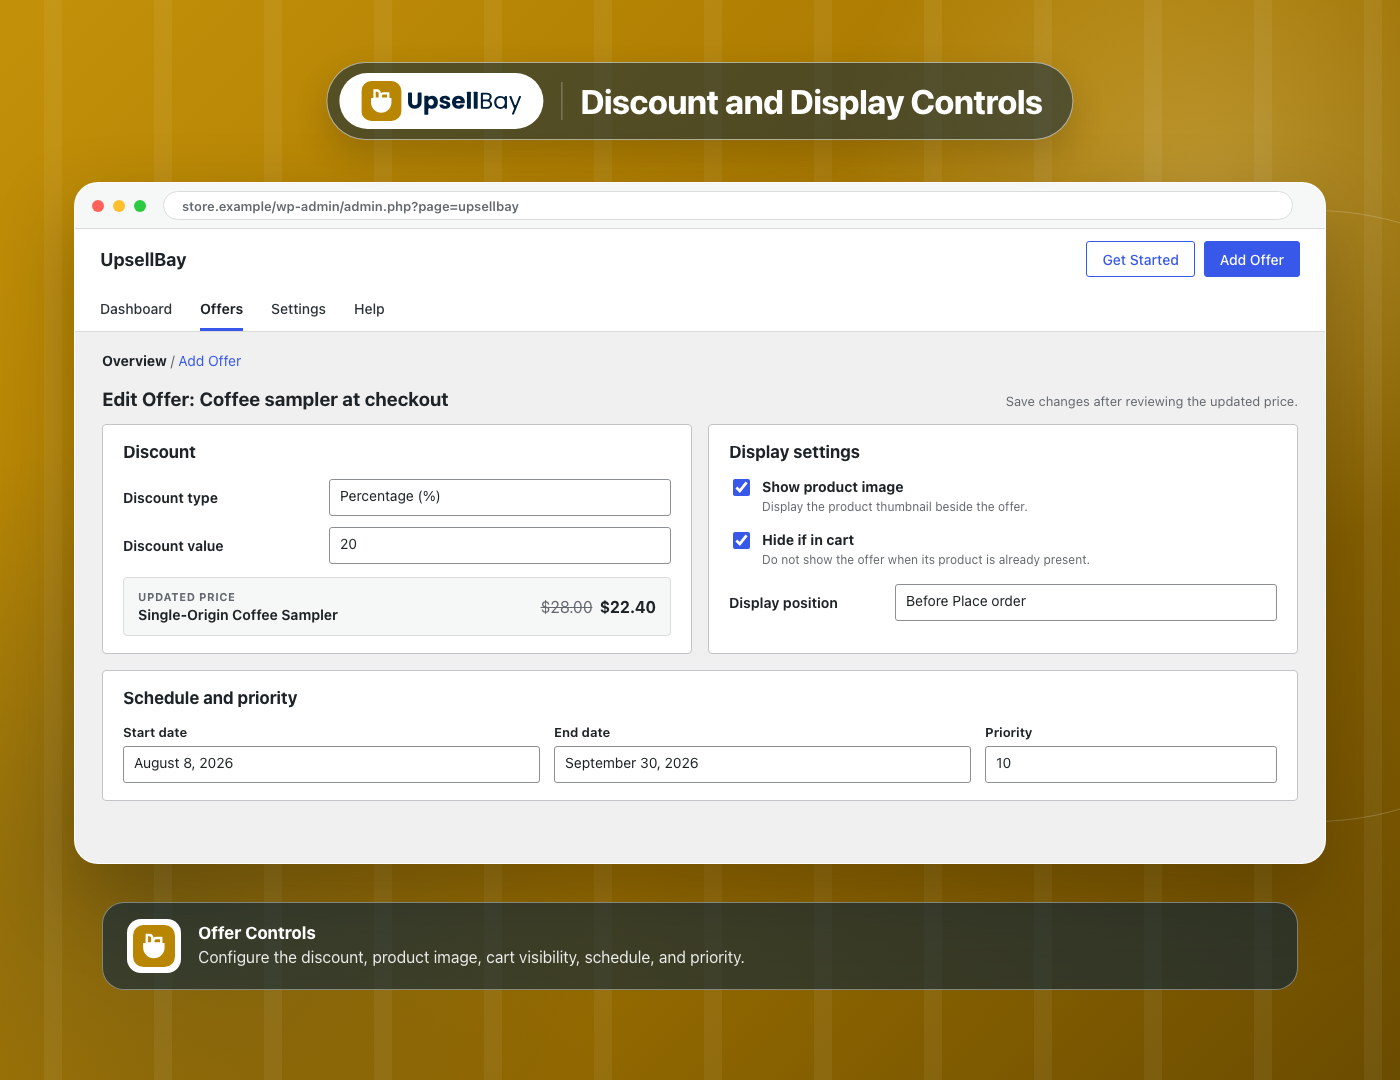Click Single-Origin Coffee Sampler product name
The image size is (1400, 1080).
point(238,615)
